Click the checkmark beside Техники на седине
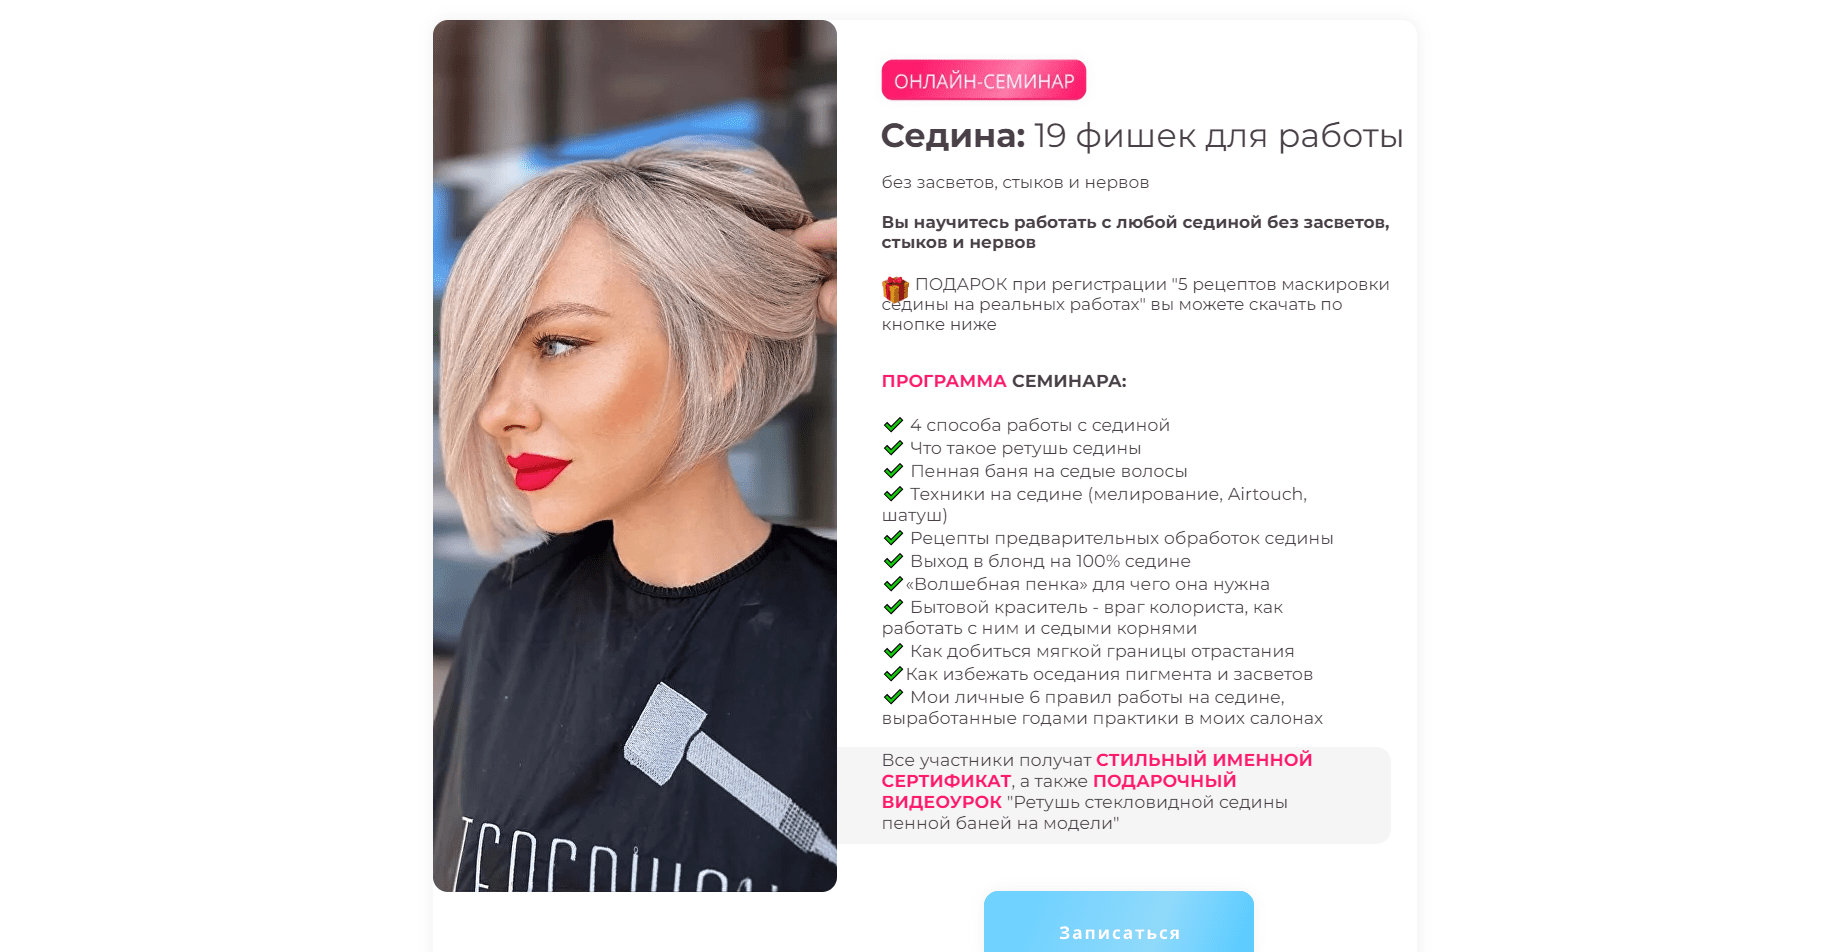1831x952 pixels. click(893, 494)
